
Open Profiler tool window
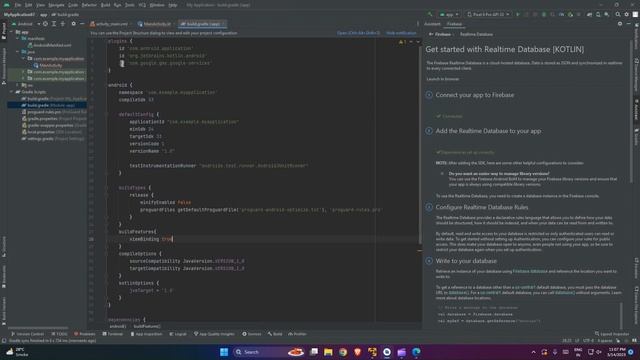[x=297, y=334]
